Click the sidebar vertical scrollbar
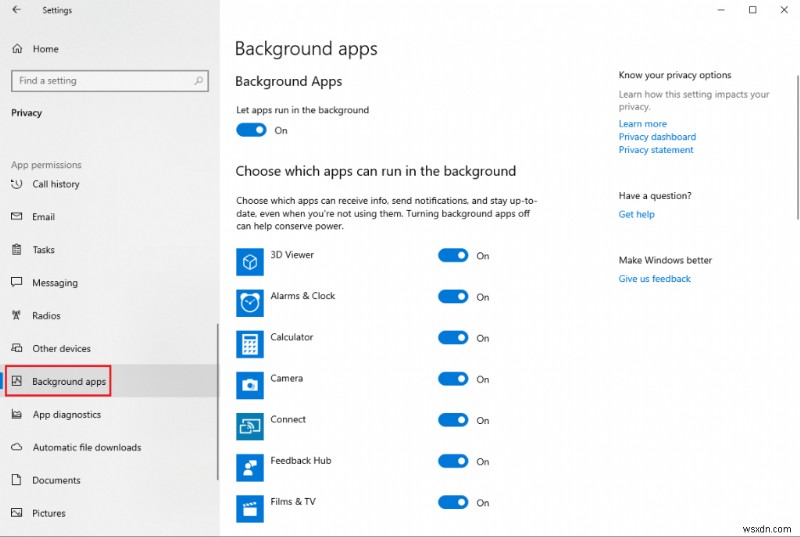 click(x=217, y=402)
